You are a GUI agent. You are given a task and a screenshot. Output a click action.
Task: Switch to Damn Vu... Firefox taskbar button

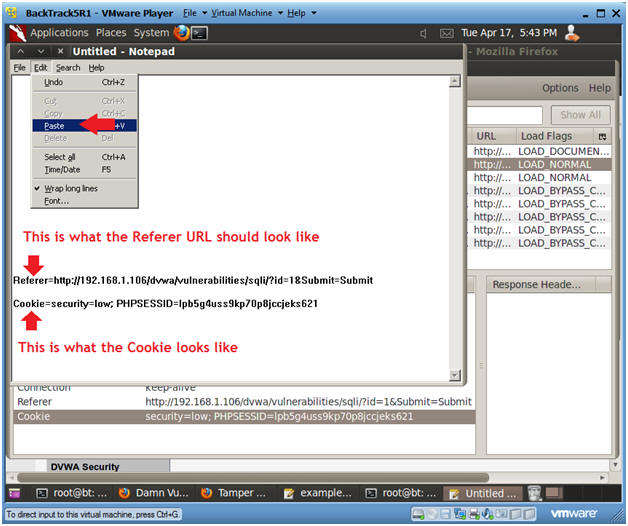point(155,493)
